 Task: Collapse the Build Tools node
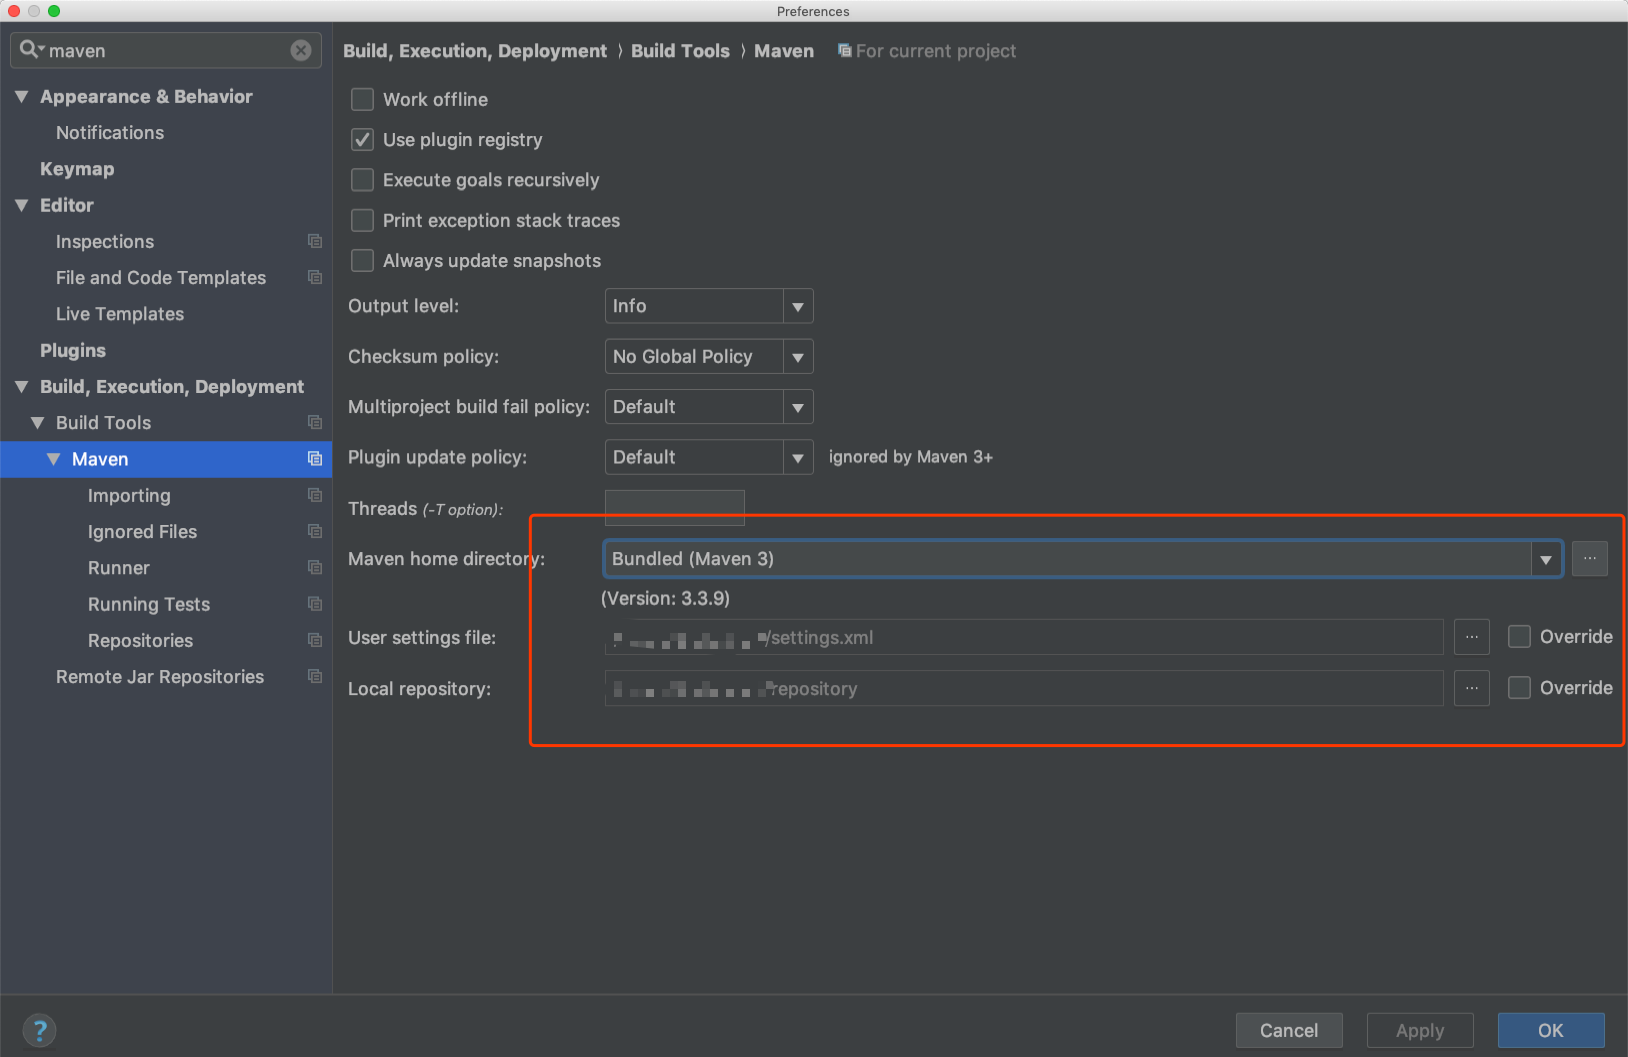(37, 422)
